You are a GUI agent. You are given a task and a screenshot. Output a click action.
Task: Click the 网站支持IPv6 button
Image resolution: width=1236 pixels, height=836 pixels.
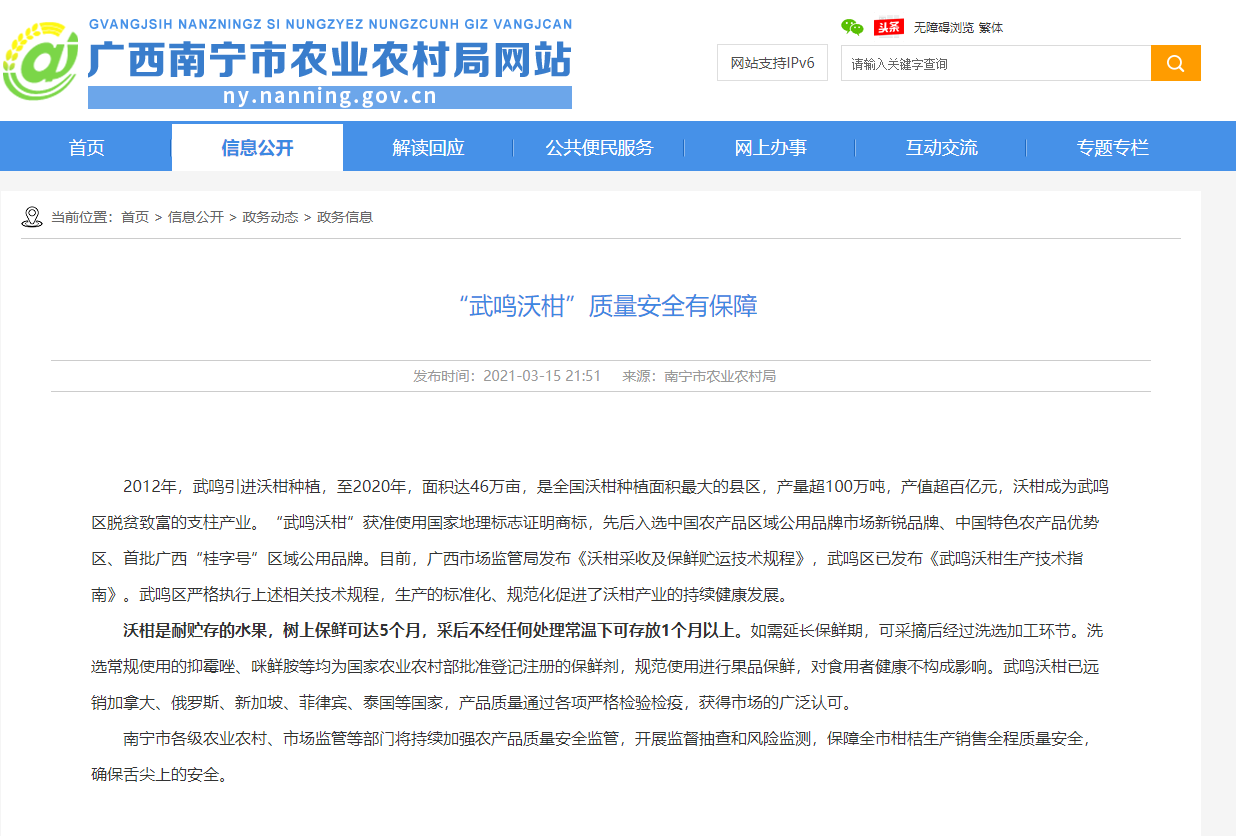pos(772,63)
